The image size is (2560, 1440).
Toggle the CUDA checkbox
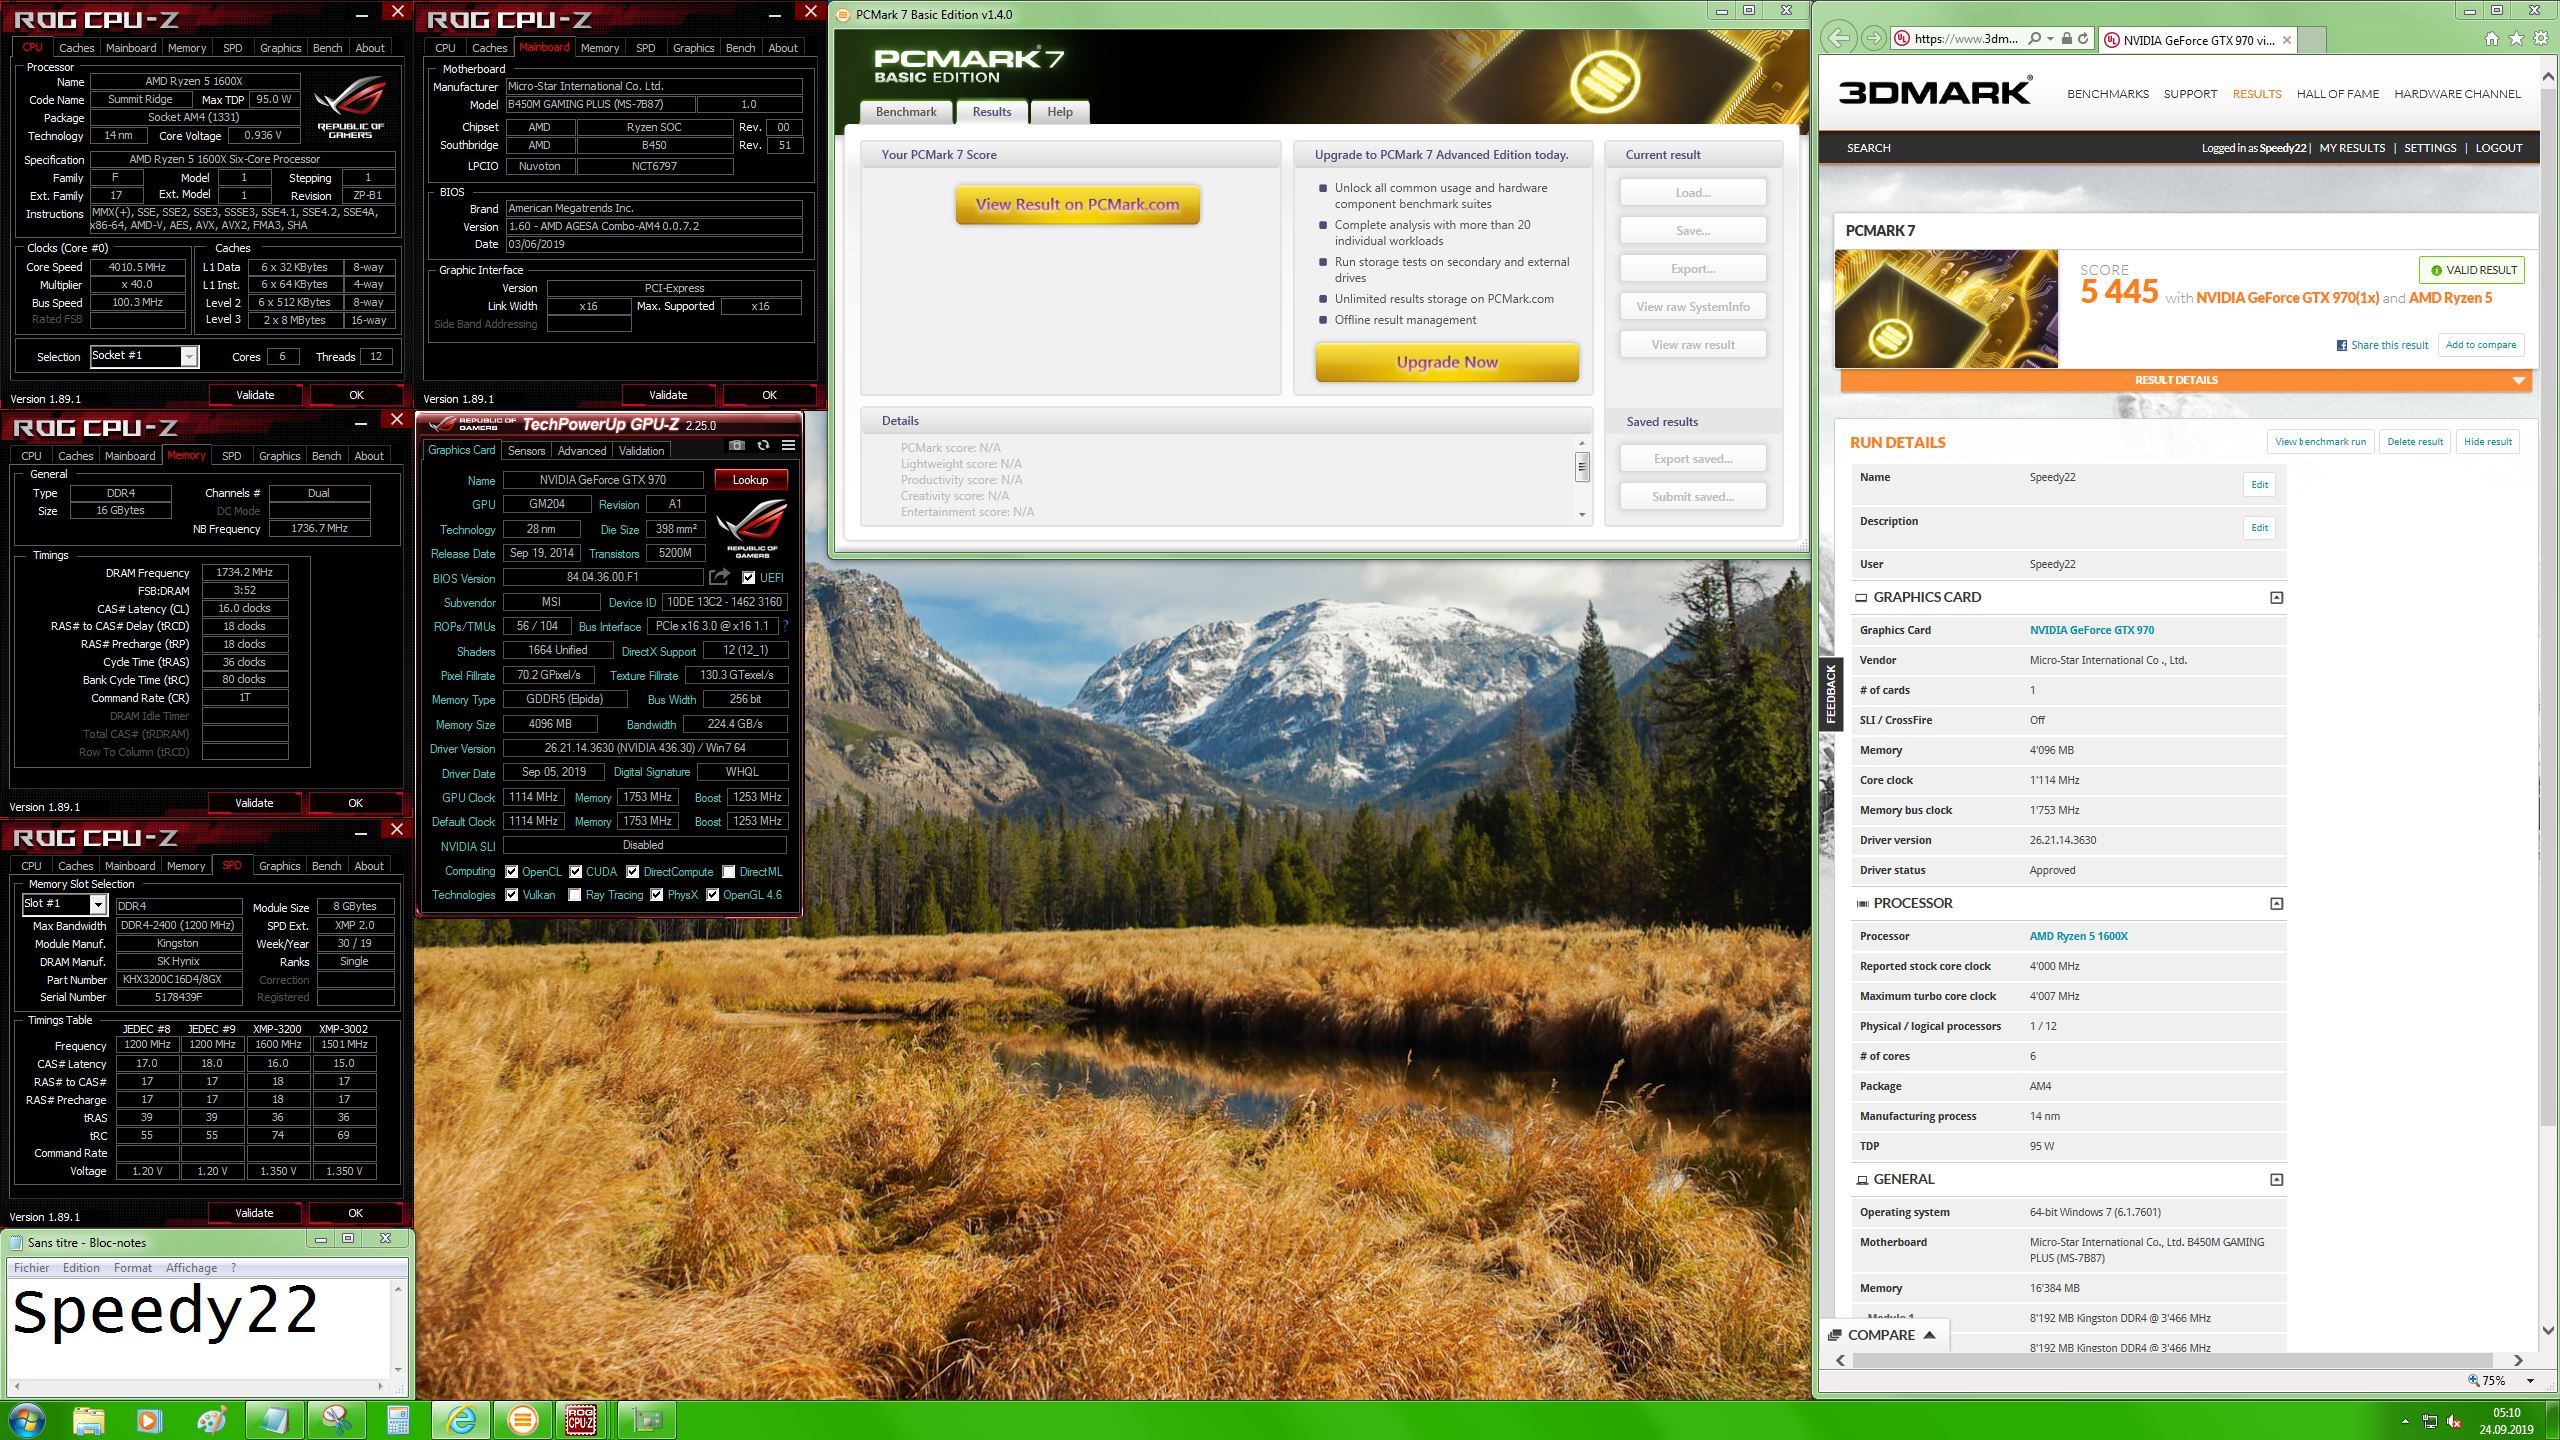[x=576, y=872]
